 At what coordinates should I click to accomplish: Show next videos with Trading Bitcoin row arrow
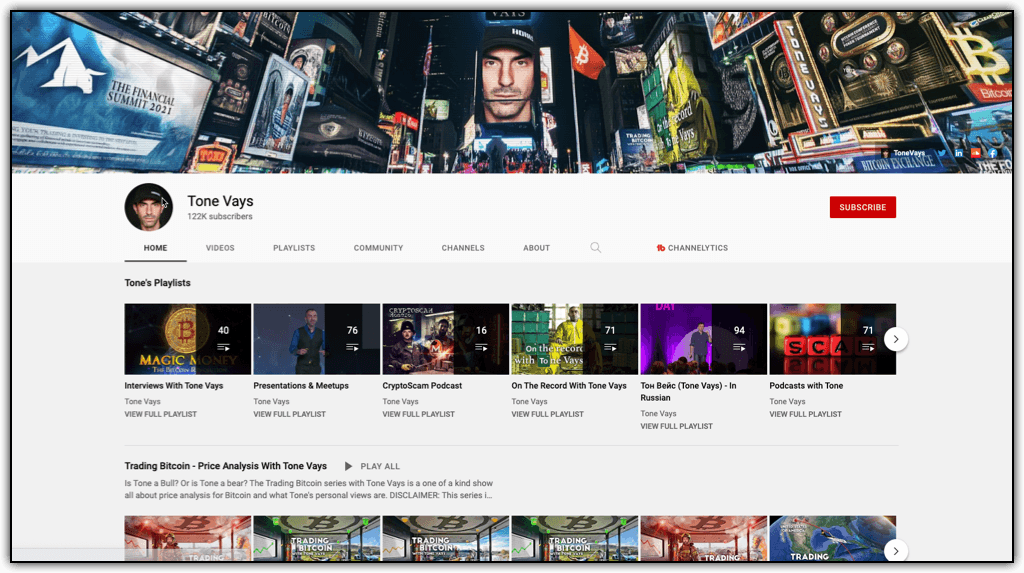coord(896,551)
